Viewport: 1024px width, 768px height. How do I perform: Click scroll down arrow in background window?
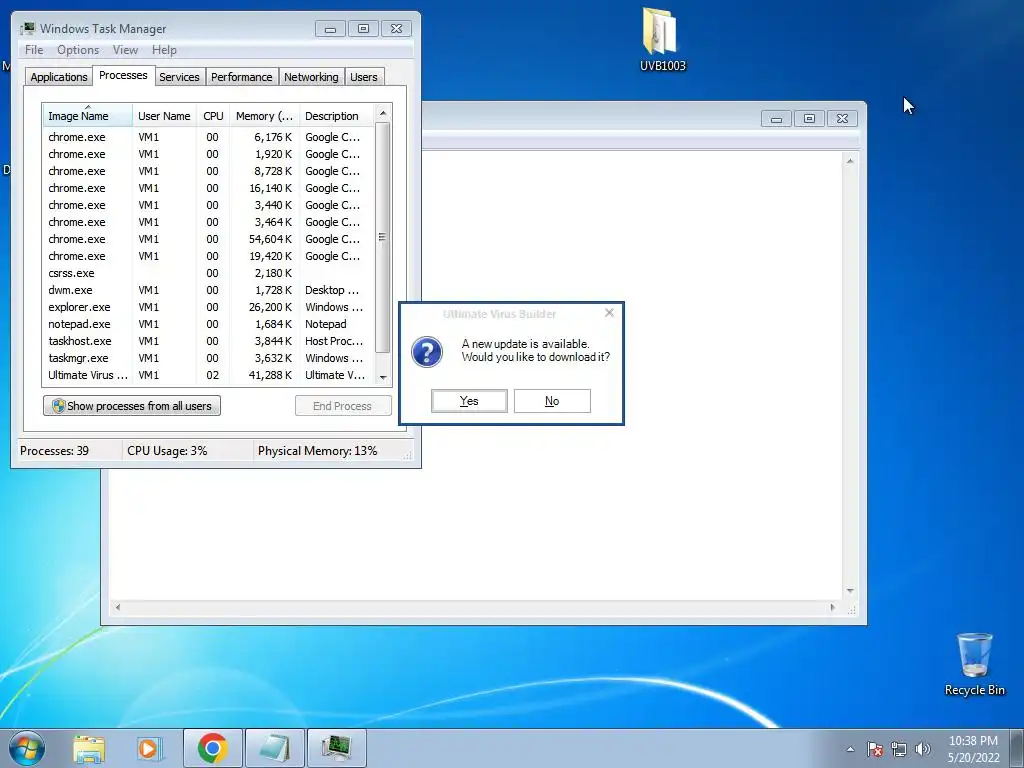pos(850,591)
